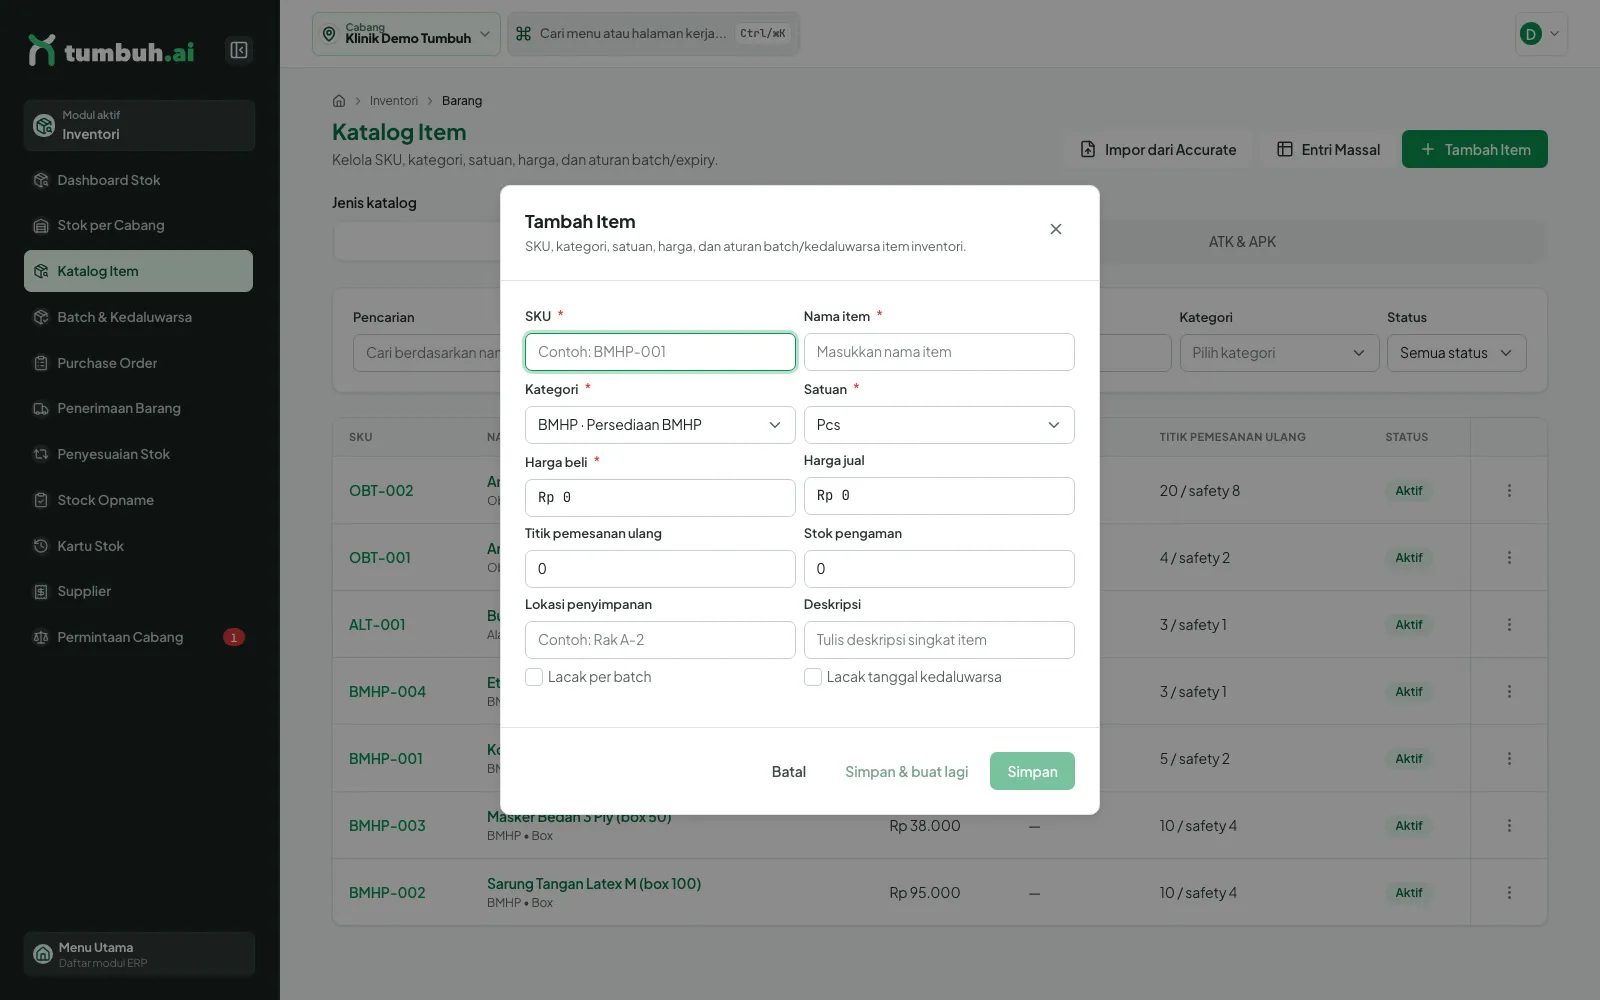The height and width of the screenshot is (1000, 1600).
Task: Open row actions for OBT-001
Action: pyautogui.click(x=1509, y=558)
